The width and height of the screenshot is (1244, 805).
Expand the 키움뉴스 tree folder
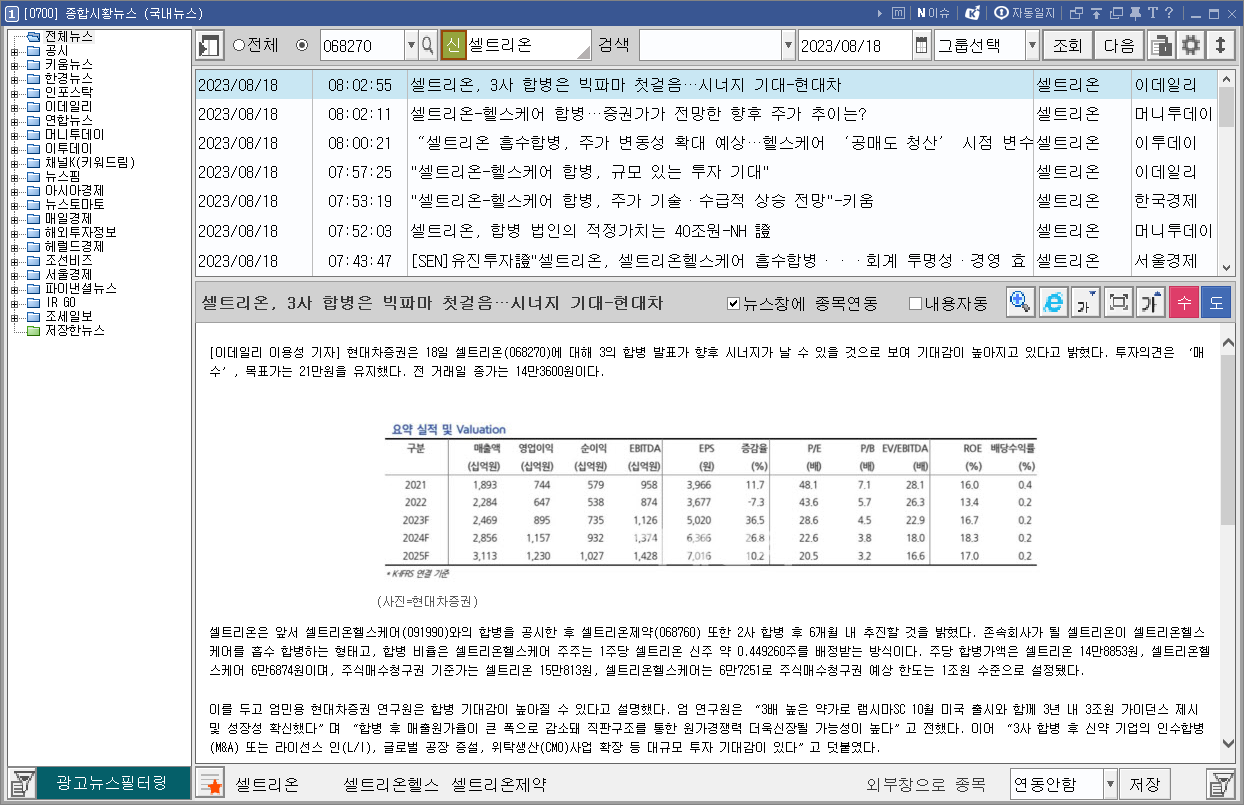14,65
